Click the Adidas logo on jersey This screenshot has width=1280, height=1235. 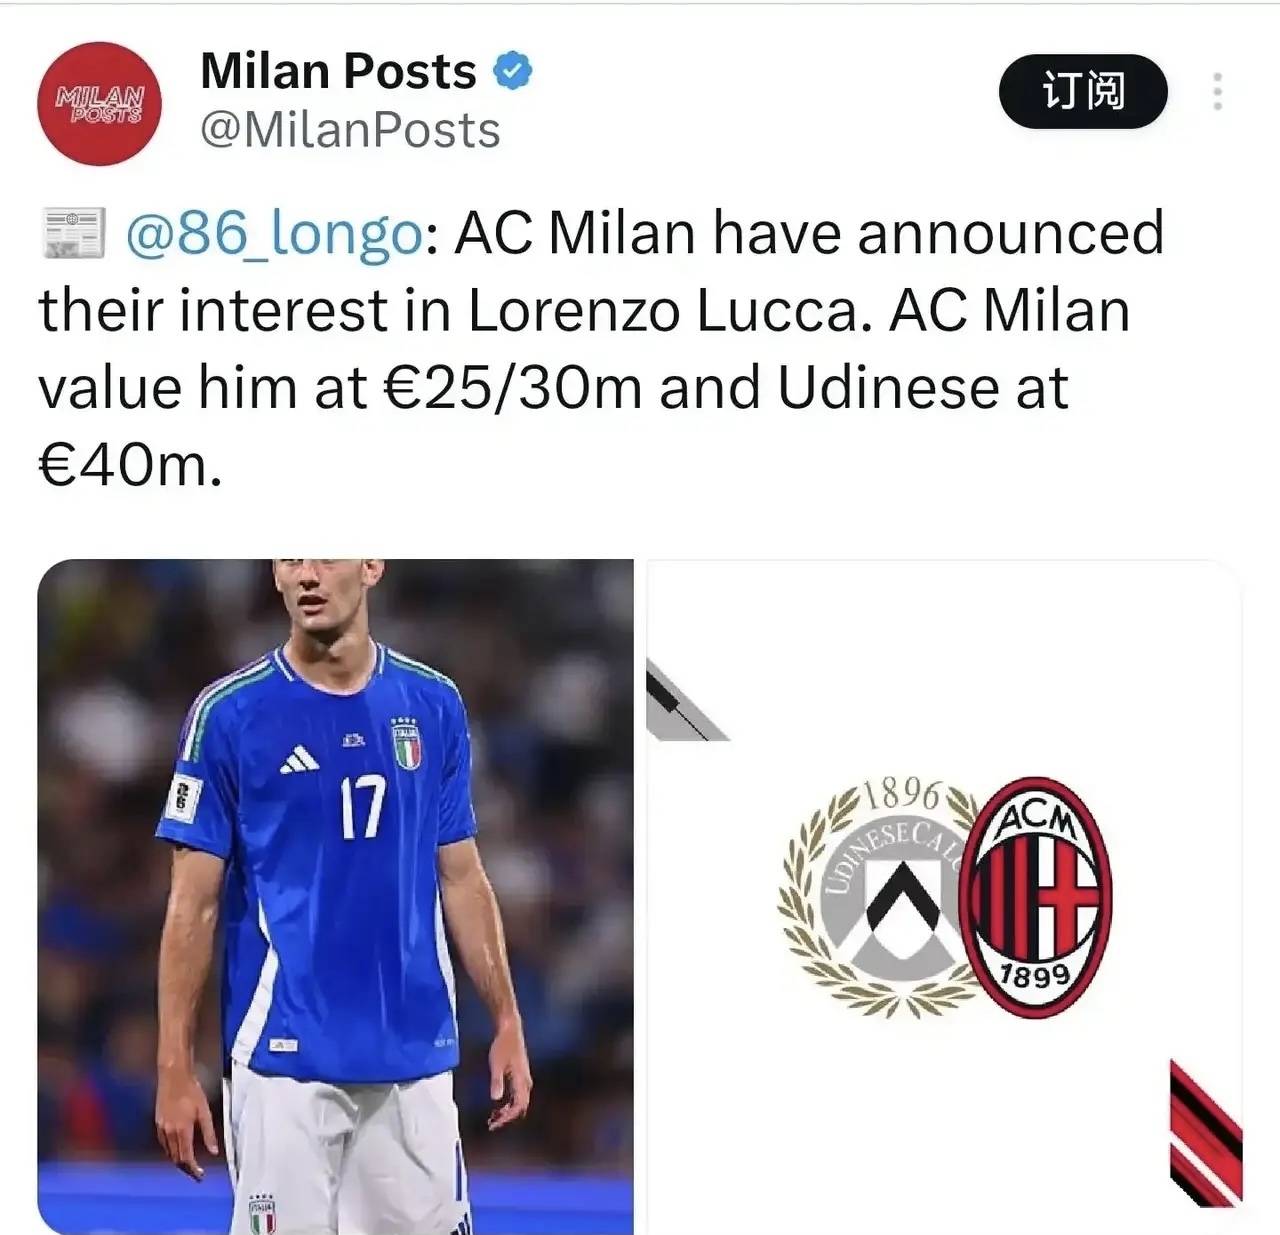tap(300, 760)
